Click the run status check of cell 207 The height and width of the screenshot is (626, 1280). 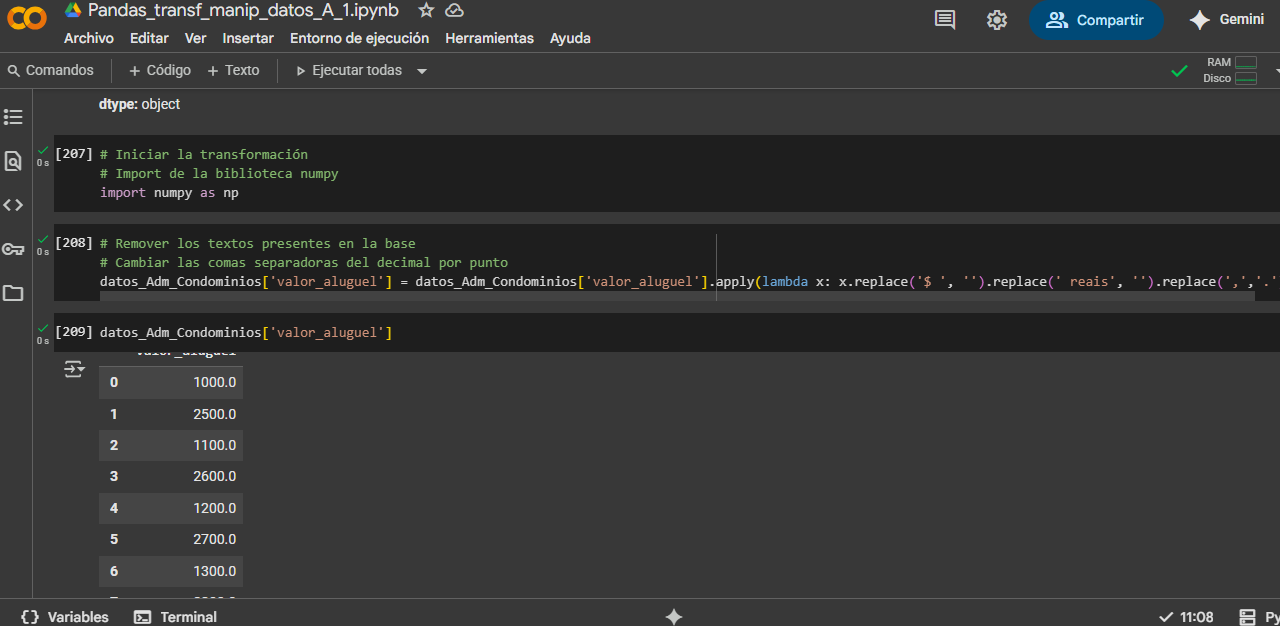[x=43, y=150]
